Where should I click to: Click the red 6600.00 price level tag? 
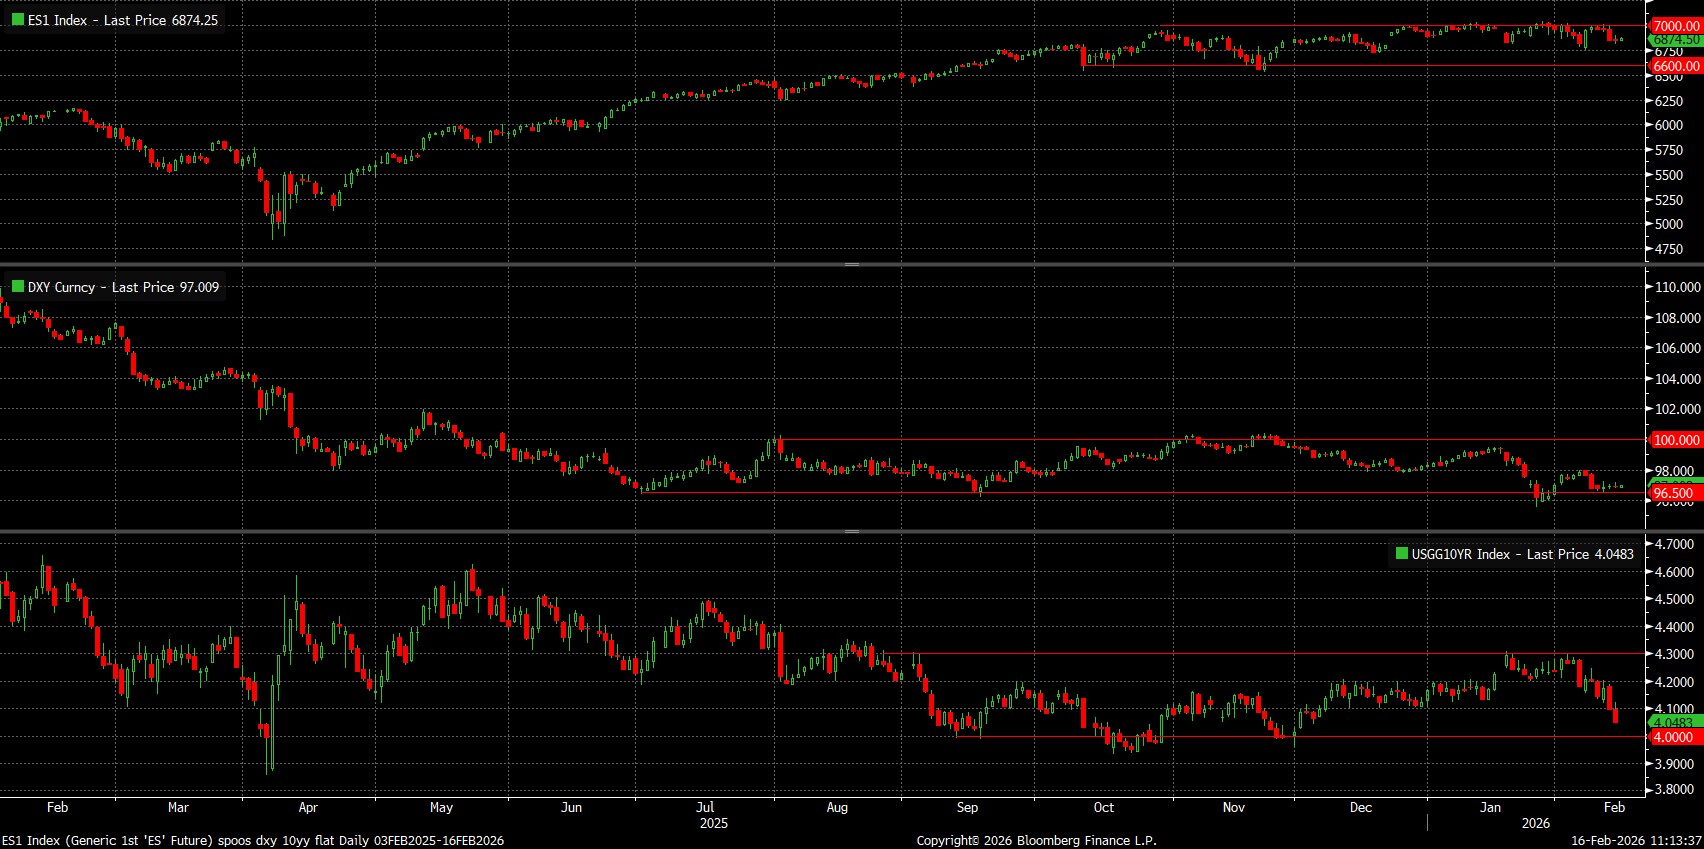coord(1675,66)
